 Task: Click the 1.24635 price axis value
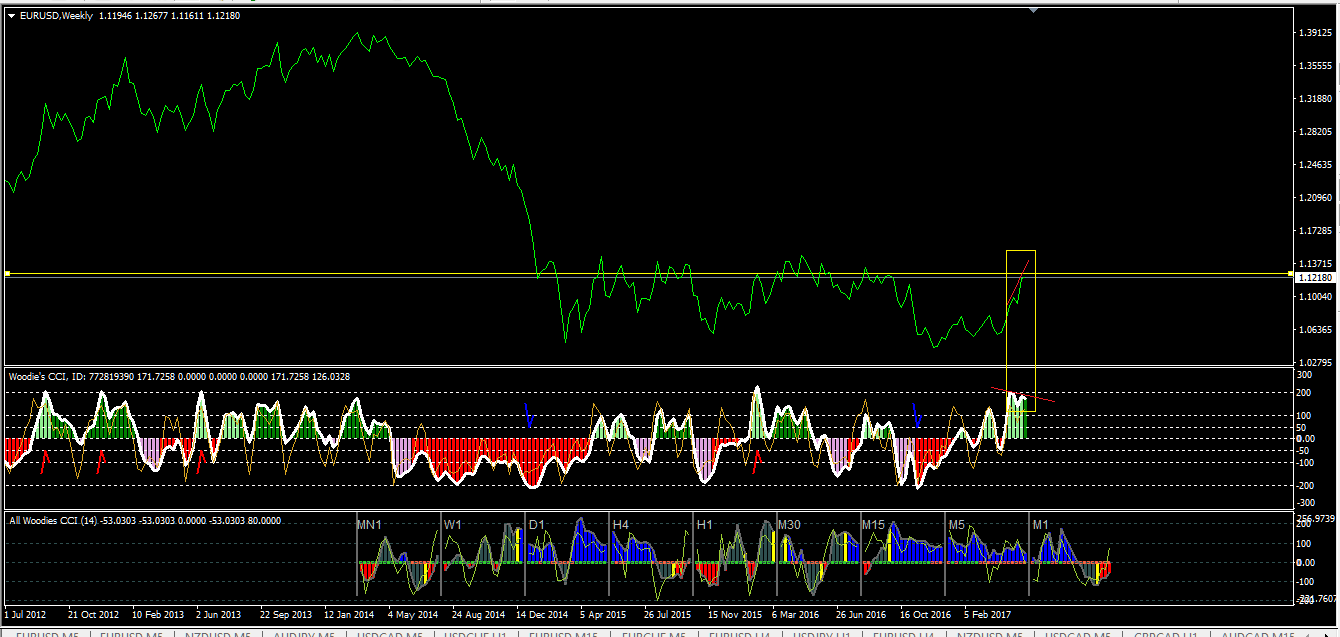[1316, 165]
